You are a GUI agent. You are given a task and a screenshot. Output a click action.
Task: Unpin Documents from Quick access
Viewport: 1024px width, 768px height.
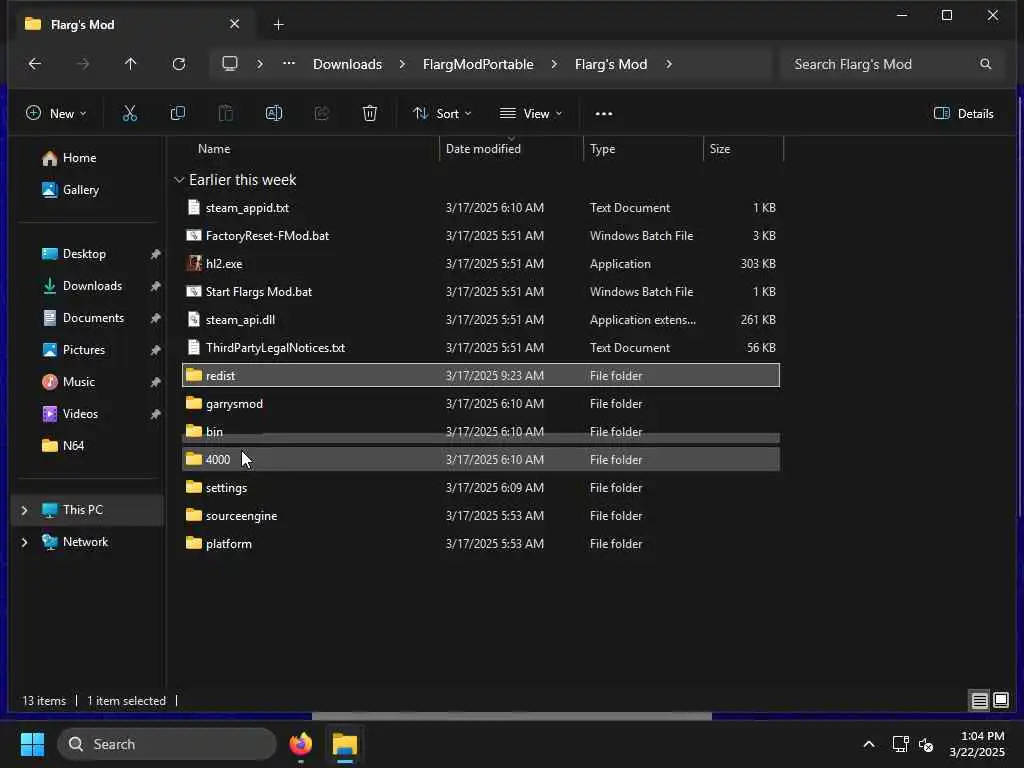click(x=155, y=318)
